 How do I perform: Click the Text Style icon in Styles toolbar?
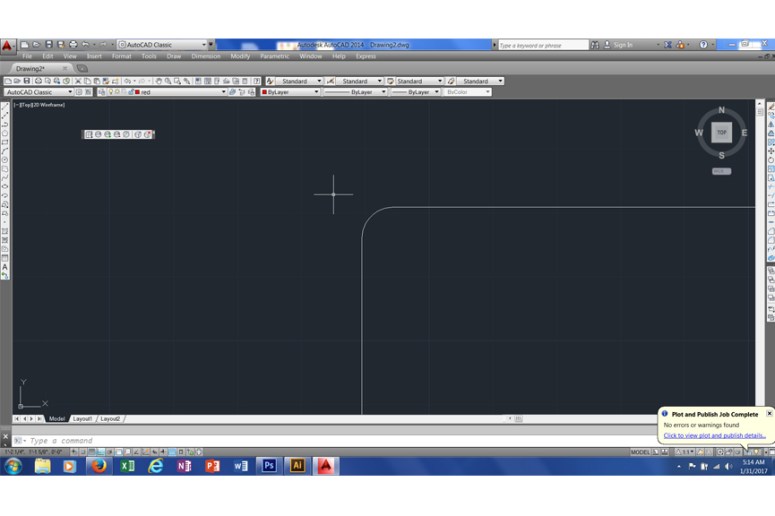[270, 81]
